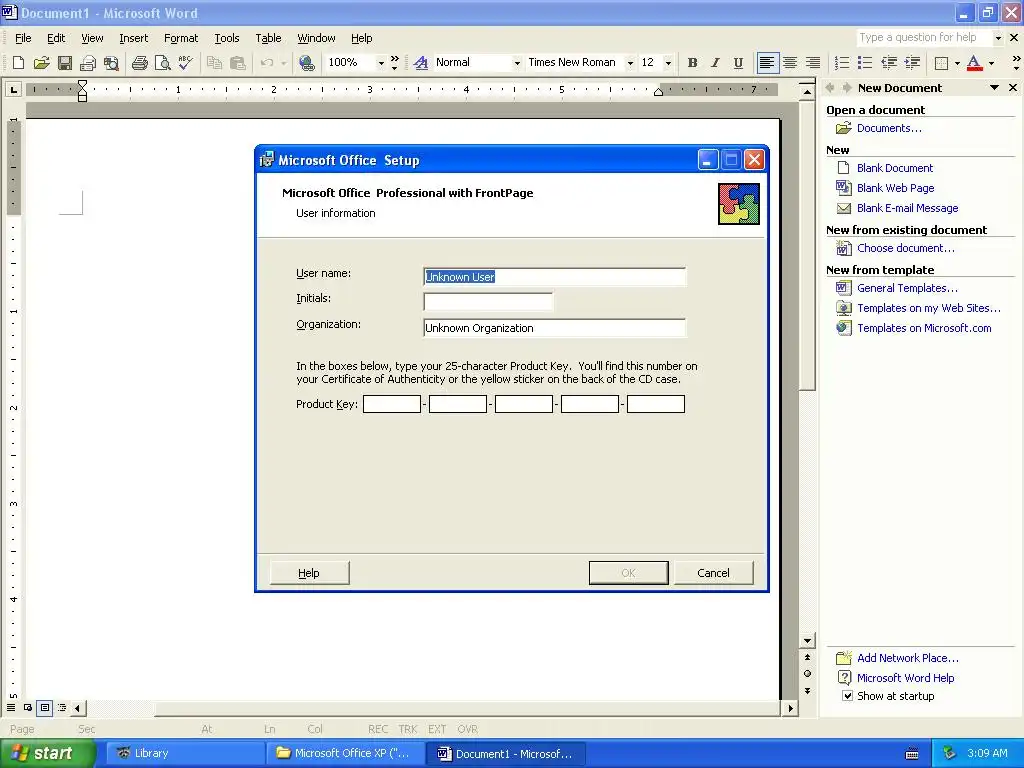Image resolution: width=1024 pixels, height=768 pixels.
Task: Open the Zoom 100% dropdown
Action: [x=381, y=63]
